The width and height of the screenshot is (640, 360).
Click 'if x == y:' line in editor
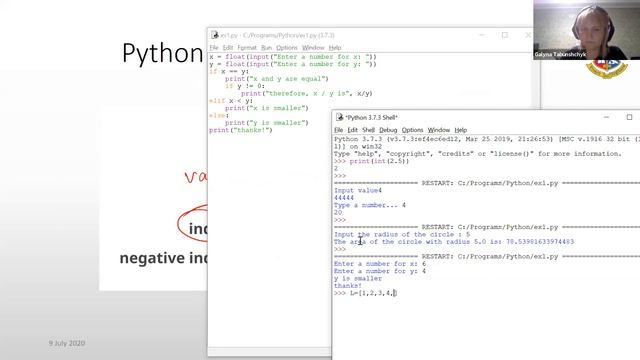click(229, 71)
